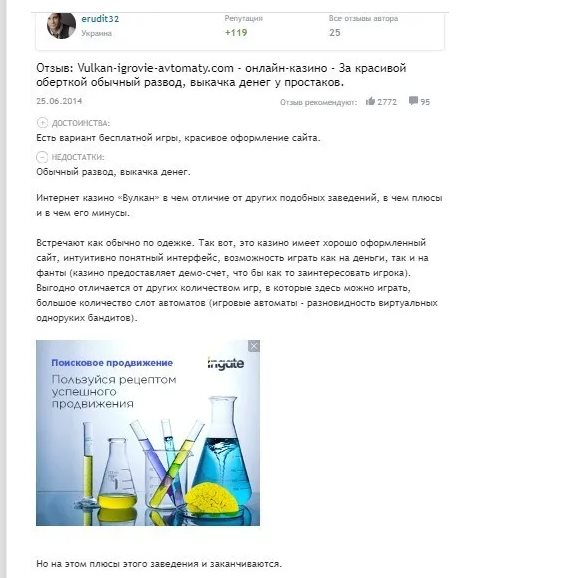Click the Репутация label
The width and height of the screenshot is (565, 578).
[244, 18]
